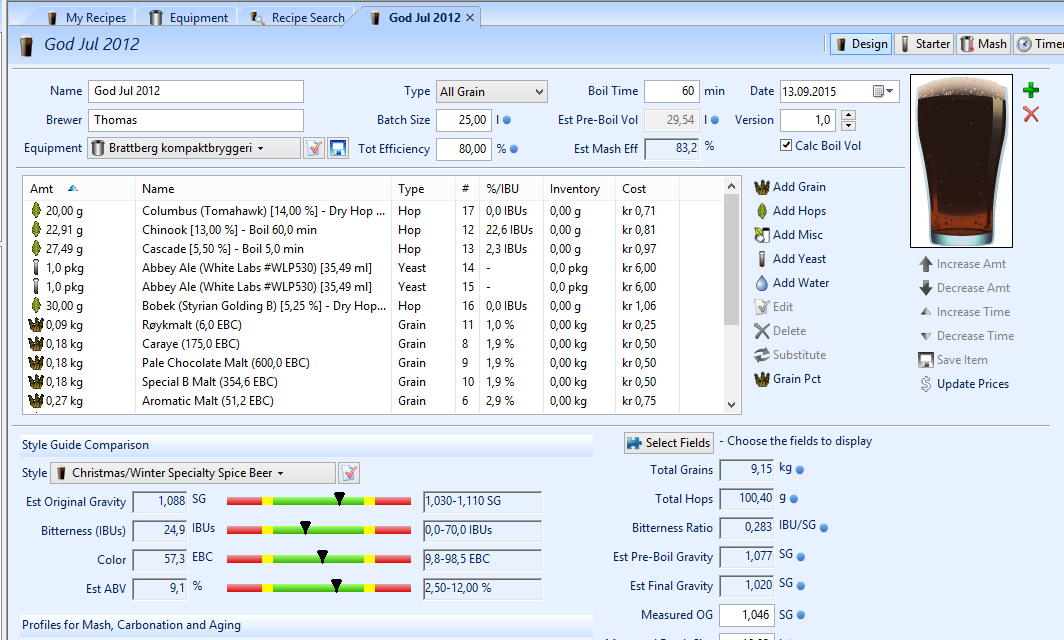Click the Add Grain icon
The width and height of the screenshot is (1064, 640).
click(762, 187)
